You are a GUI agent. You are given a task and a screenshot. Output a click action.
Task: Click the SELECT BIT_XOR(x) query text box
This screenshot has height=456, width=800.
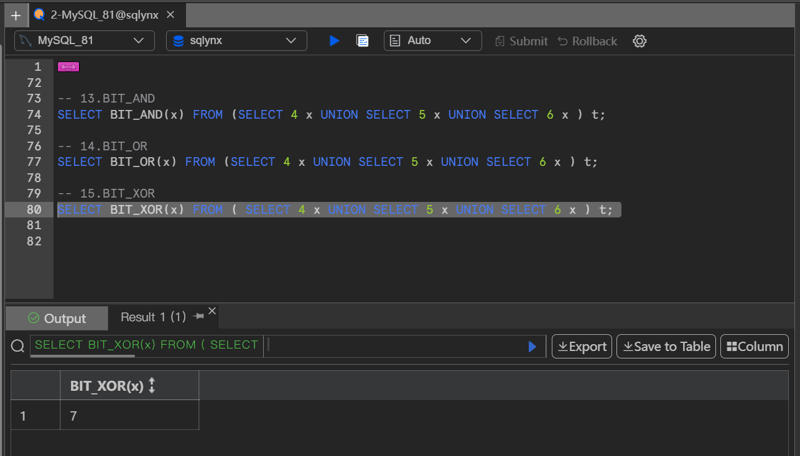146,345
